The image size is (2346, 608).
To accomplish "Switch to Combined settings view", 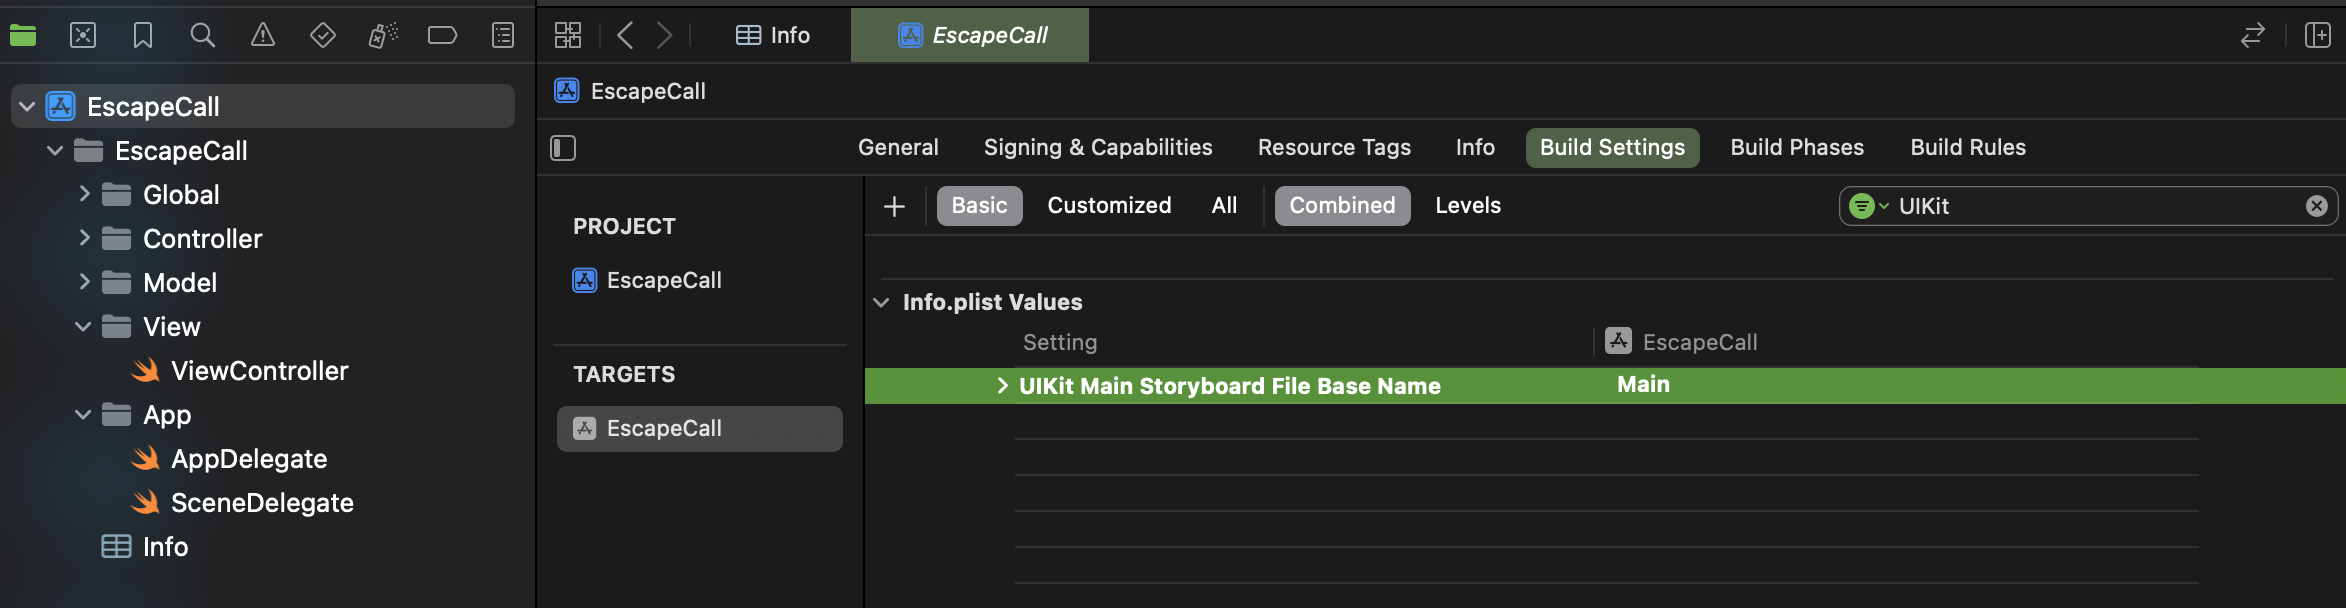I will (x=1342, y=206).
